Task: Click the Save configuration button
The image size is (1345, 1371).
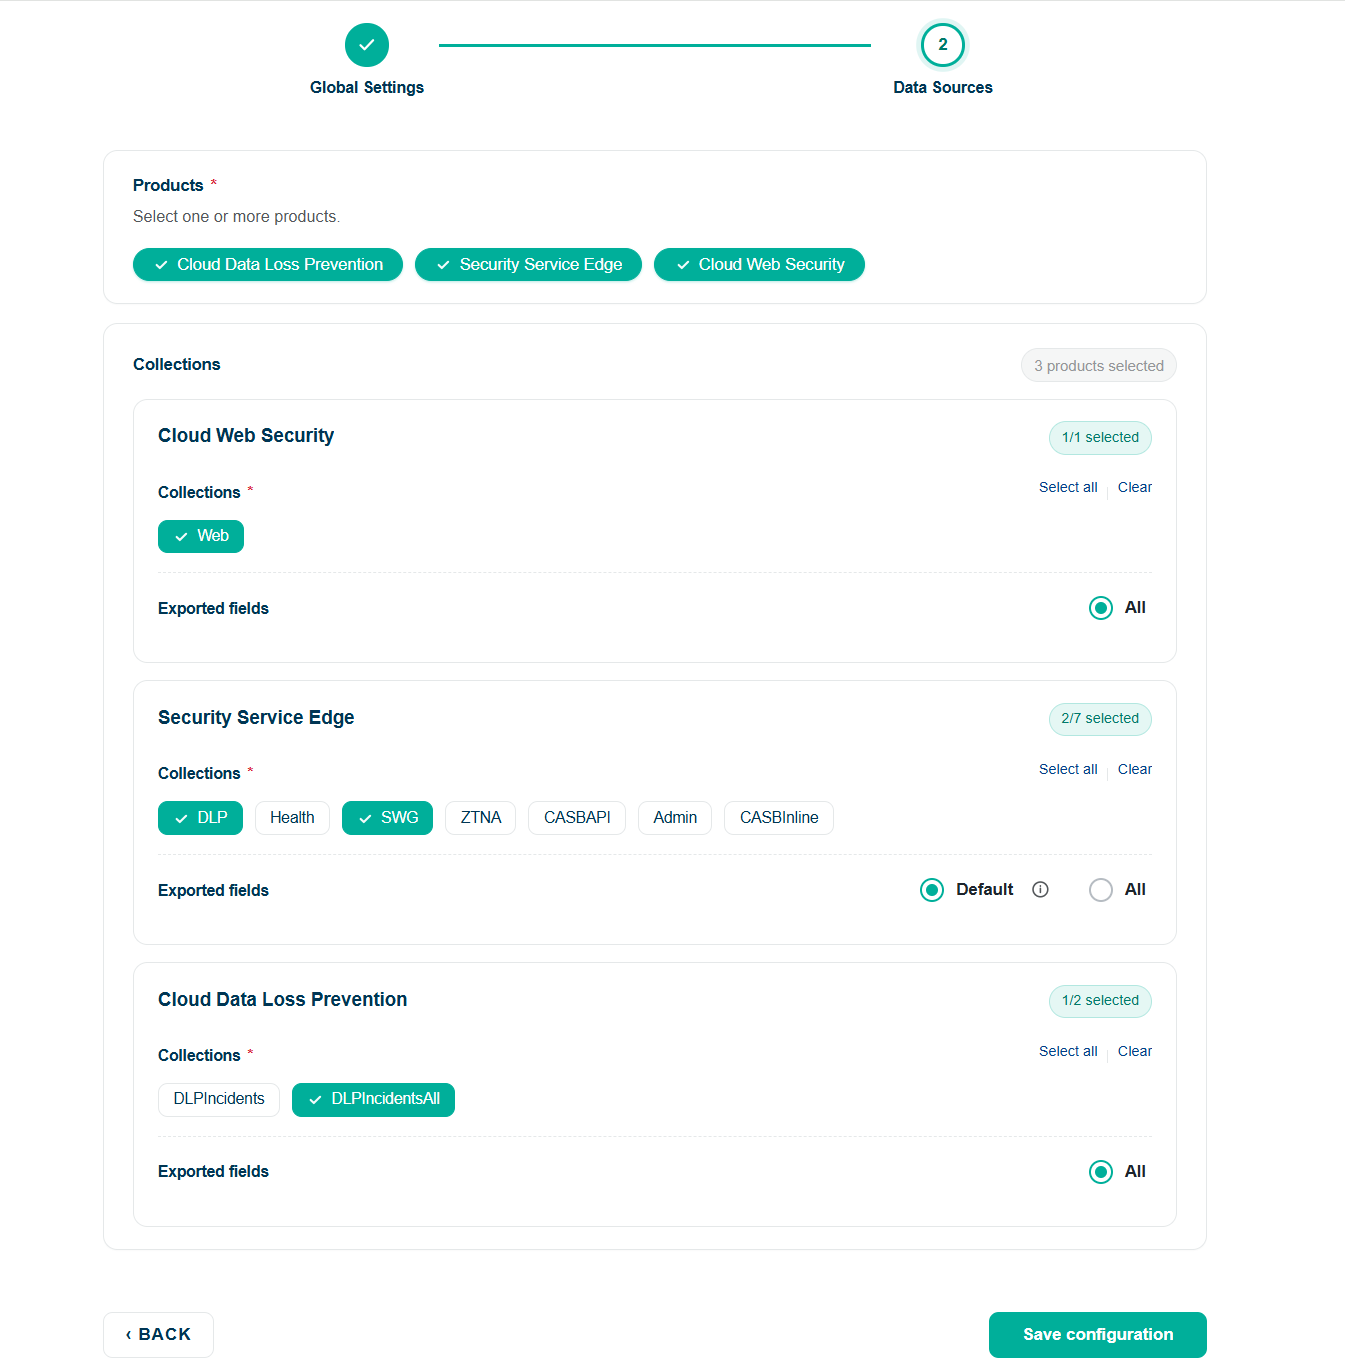Action: [x=1098, y=1335]
